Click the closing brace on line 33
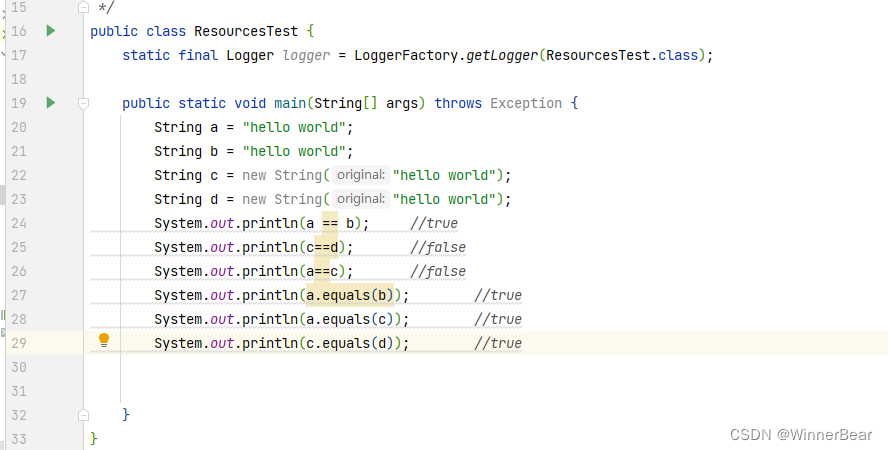This screenshot has width=888, height=450. pyautogui.click(x=93, y=439)
